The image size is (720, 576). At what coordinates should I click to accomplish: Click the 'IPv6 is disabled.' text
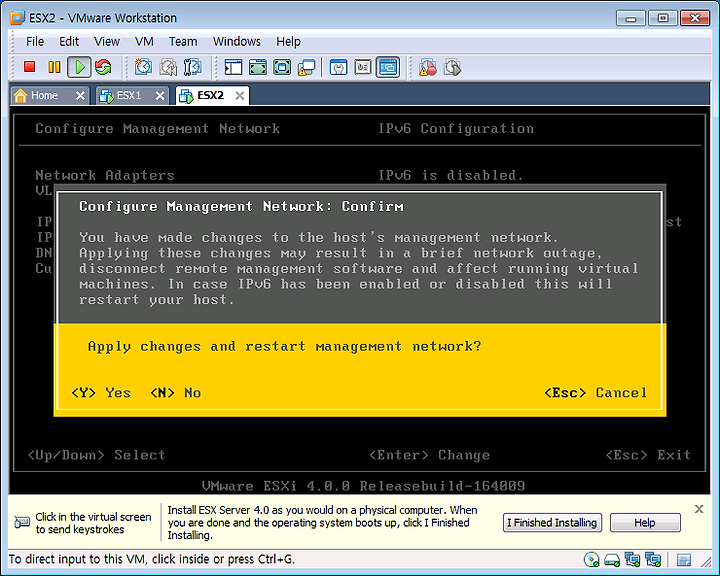point(450,175)
